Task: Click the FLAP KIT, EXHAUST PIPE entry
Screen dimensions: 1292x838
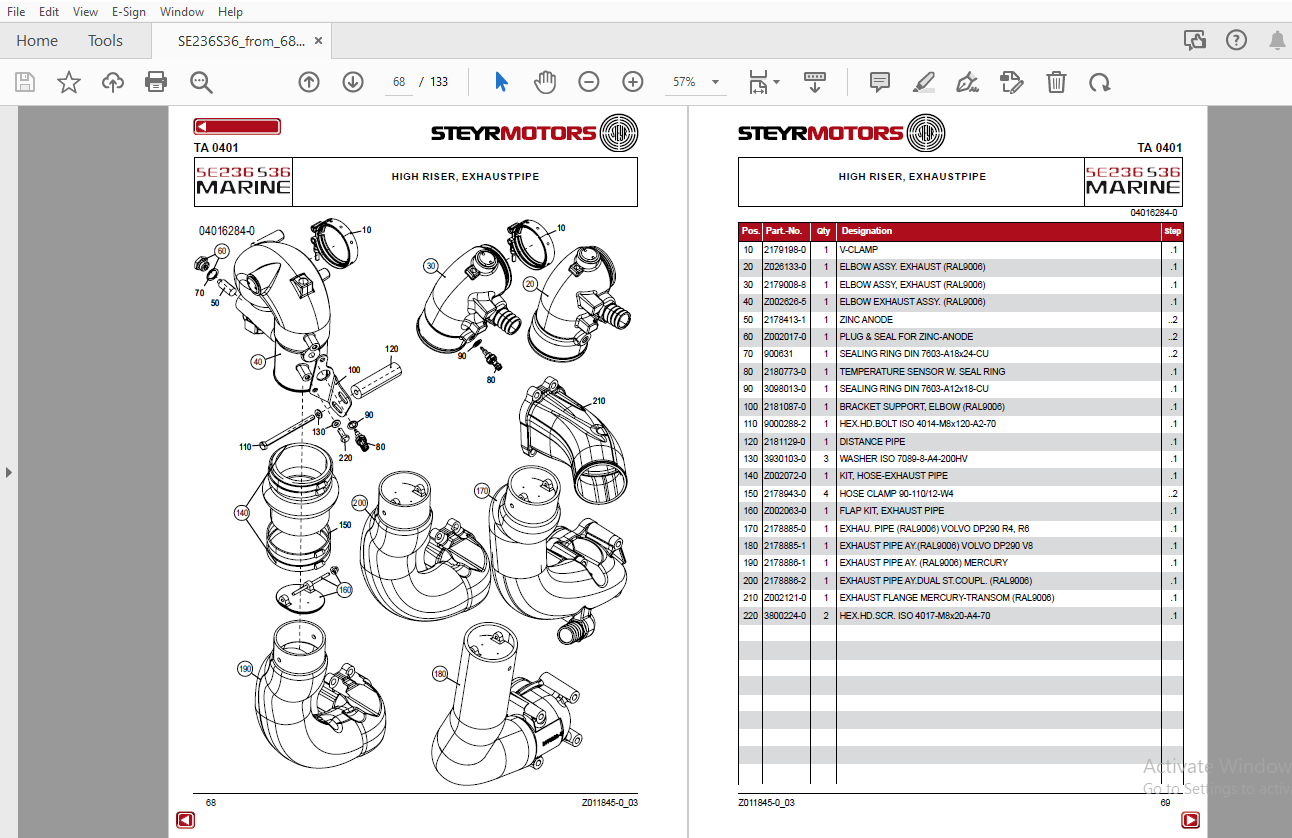Action: click(x=891, y=511)
